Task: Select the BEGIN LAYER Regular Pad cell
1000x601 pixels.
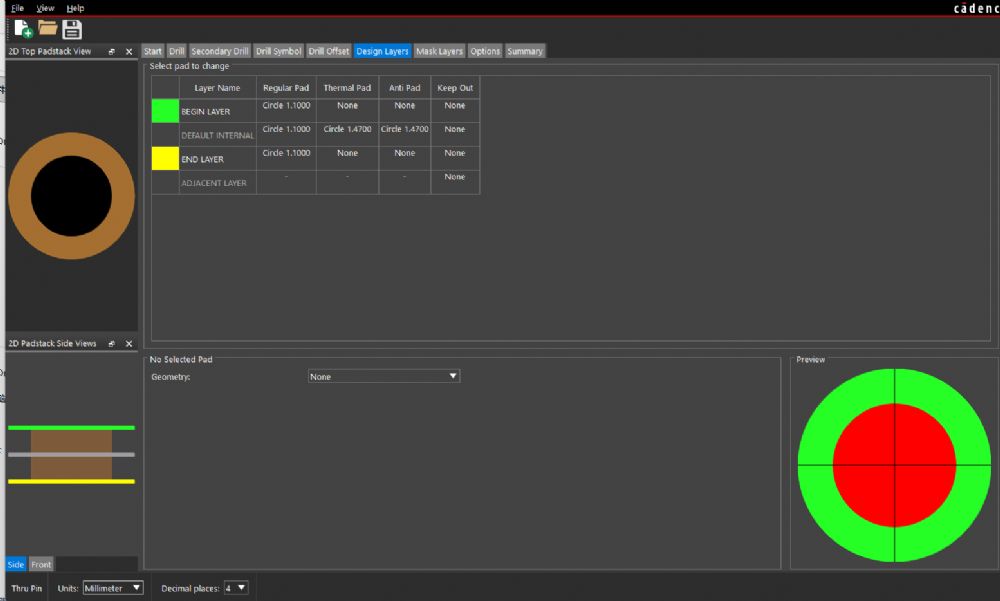Action: [286, 110]
